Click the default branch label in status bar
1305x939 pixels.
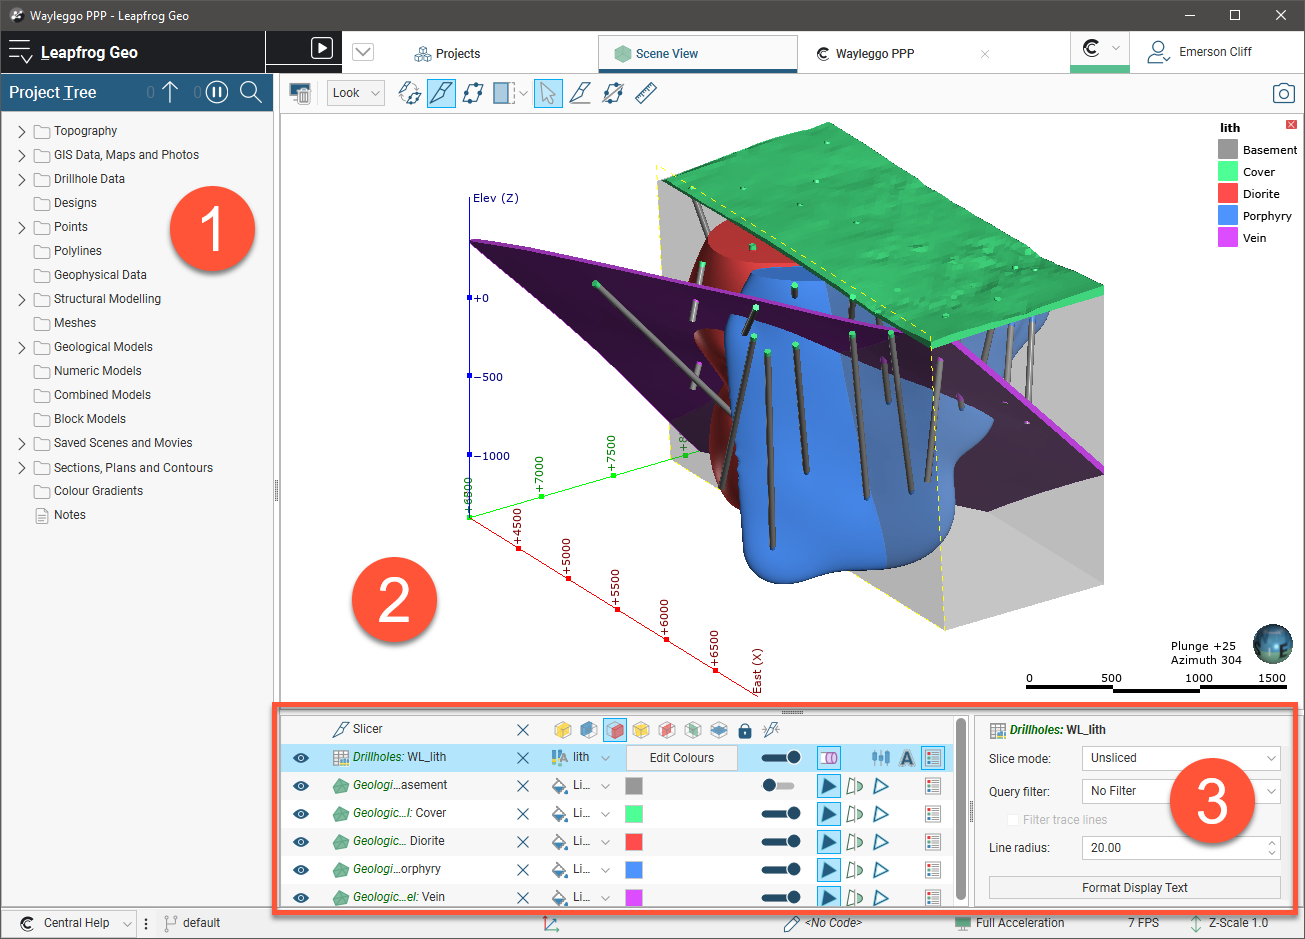(x=201, y=923)
